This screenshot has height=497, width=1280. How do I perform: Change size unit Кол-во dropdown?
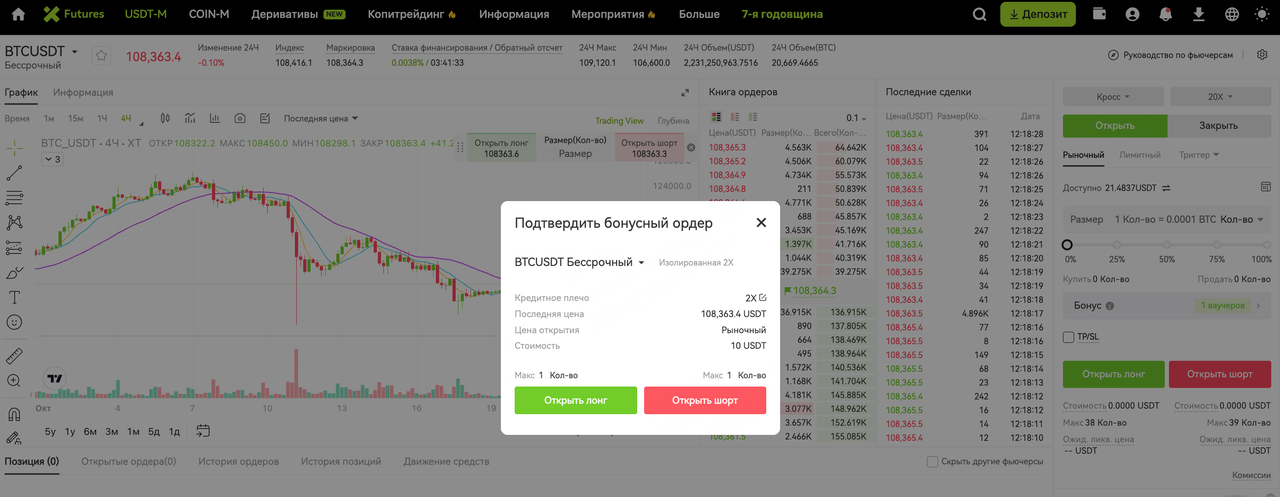1243,219
